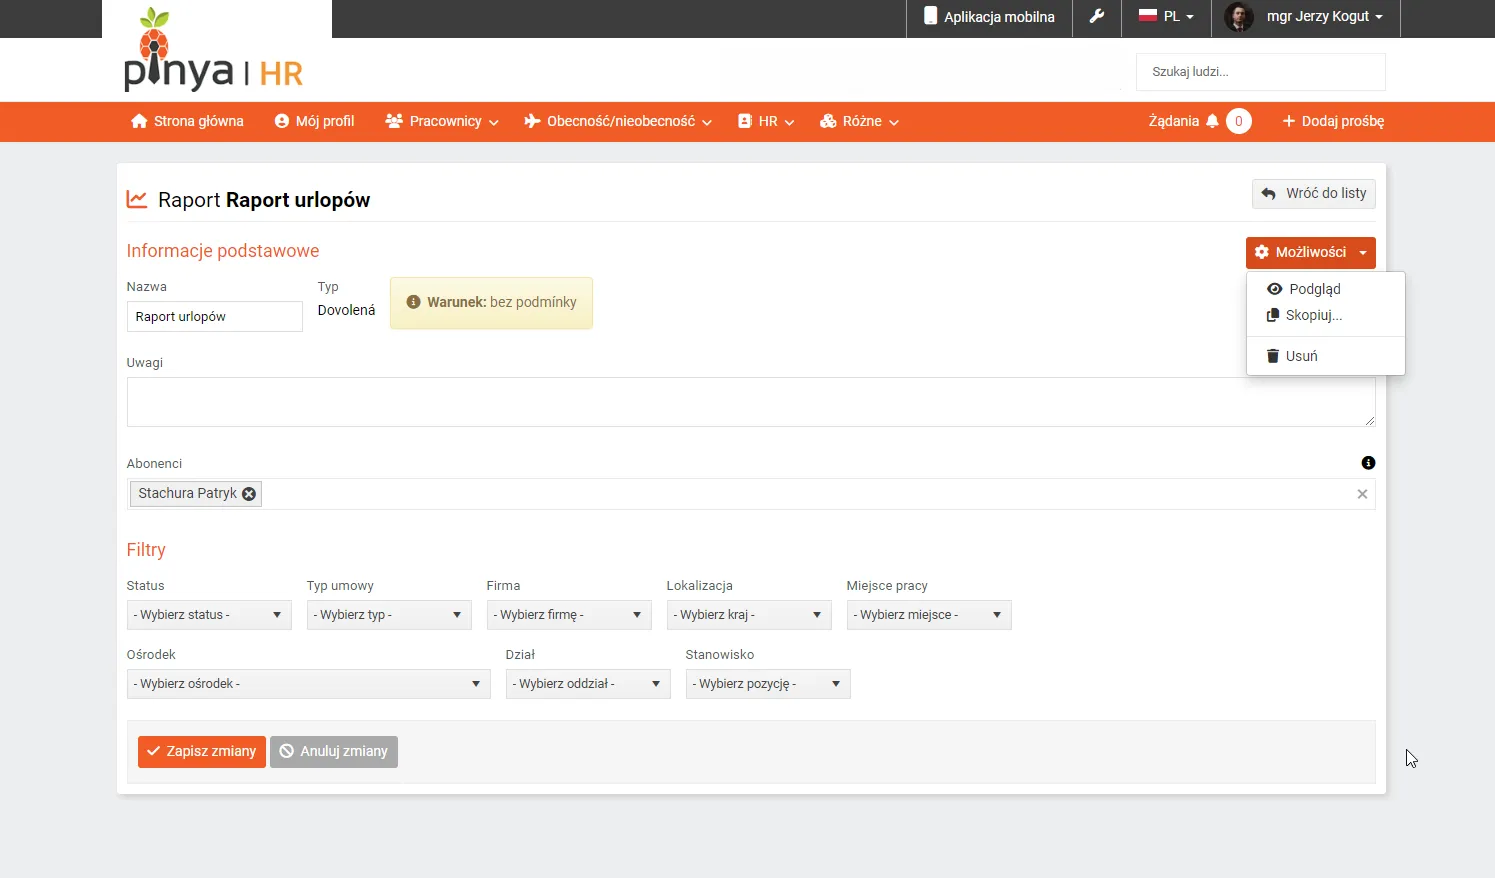Image resolution: width=1495 pixels, height=878 pixels.
Task: Click the Warunek info icon
Action: [x=413, y=302]
